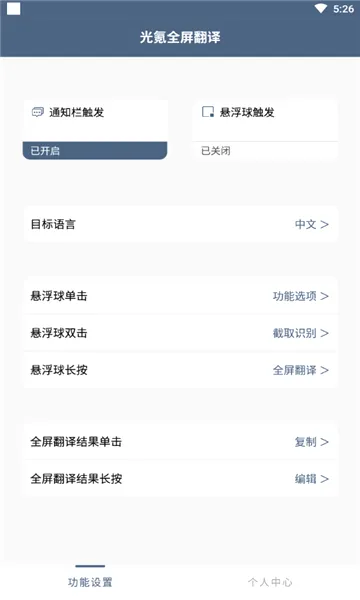Tap the floating ball trigger square icon

click(208, 112)
